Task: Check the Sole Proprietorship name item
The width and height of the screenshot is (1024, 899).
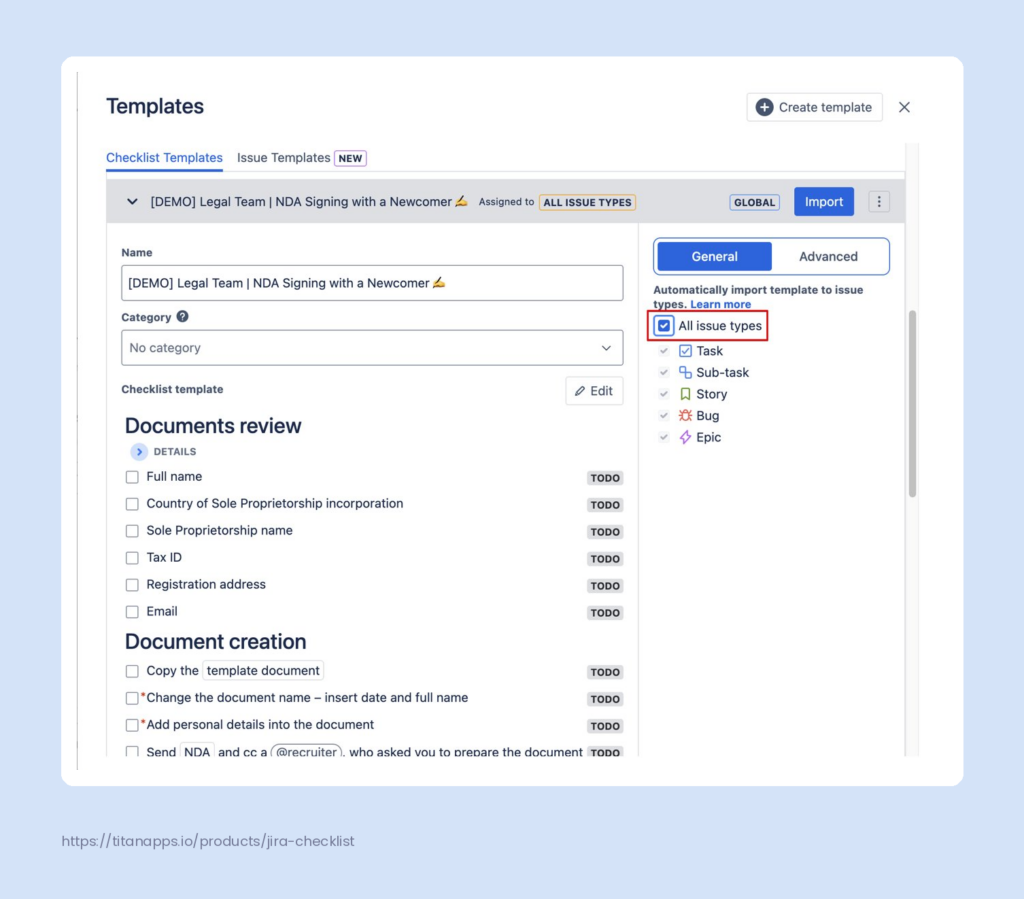Action: 132,531
